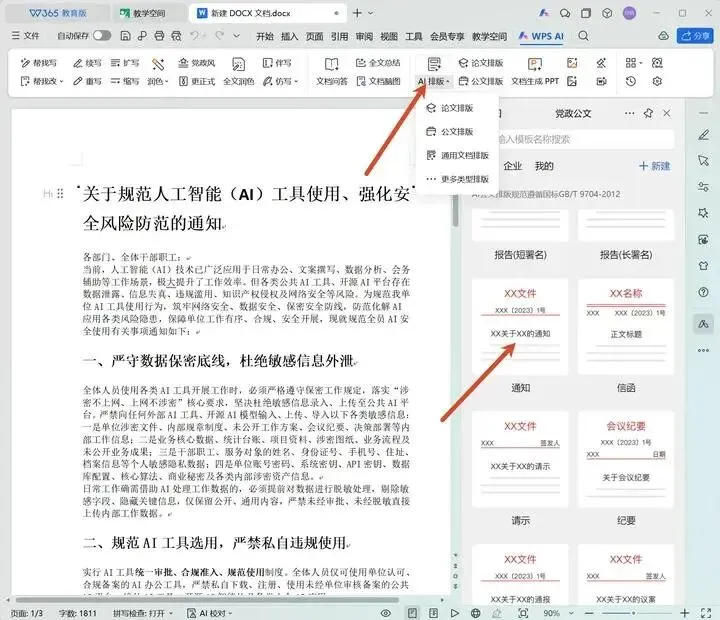This screenshot has width=720, height=620.
Task: Click the blue 分享 share button
Action: tap(695, 36)
